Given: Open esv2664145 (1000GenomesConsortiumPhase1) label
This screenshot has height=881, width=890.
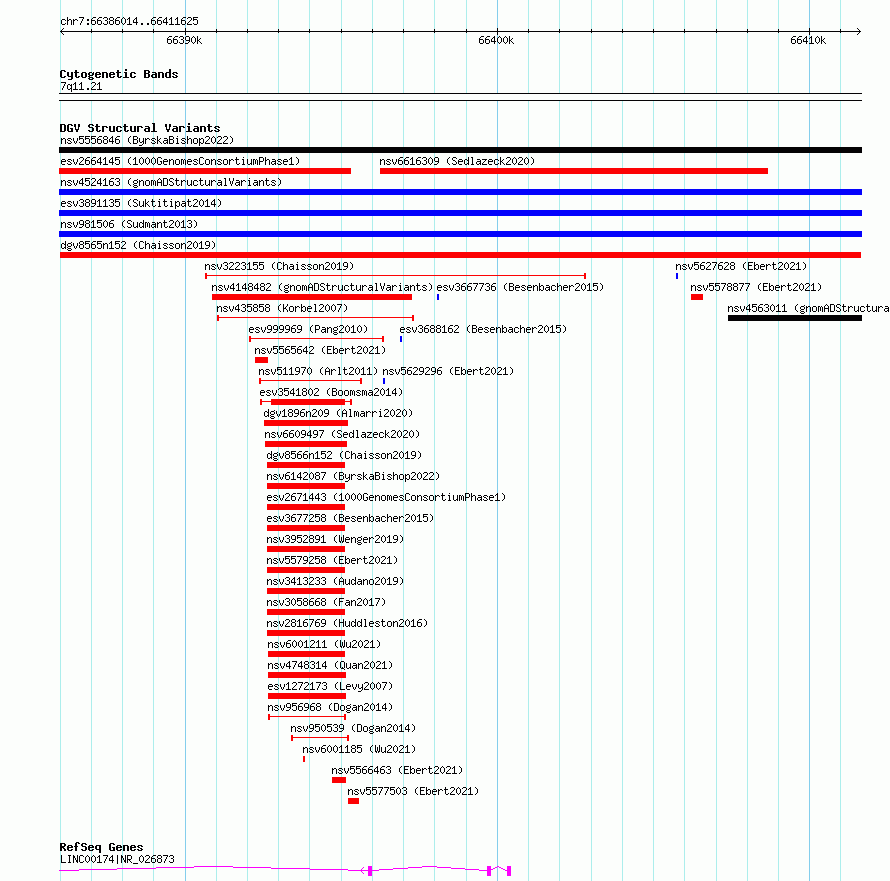Looking at the screenshot, I should click(x=180, y=161).
